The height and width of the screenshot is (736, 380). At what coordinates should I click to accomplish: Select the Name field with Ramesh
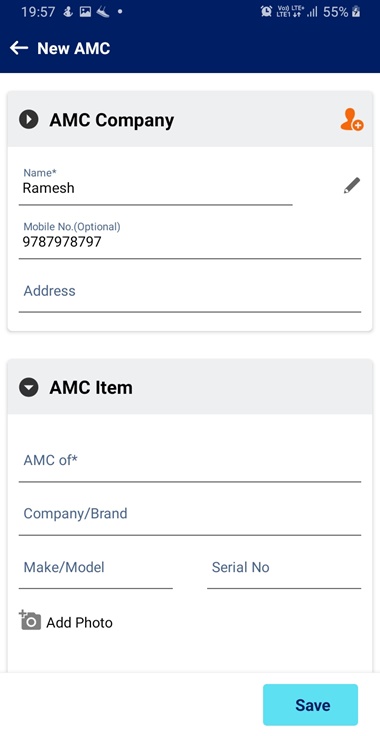pyautogui.click(x=155, y=186)
